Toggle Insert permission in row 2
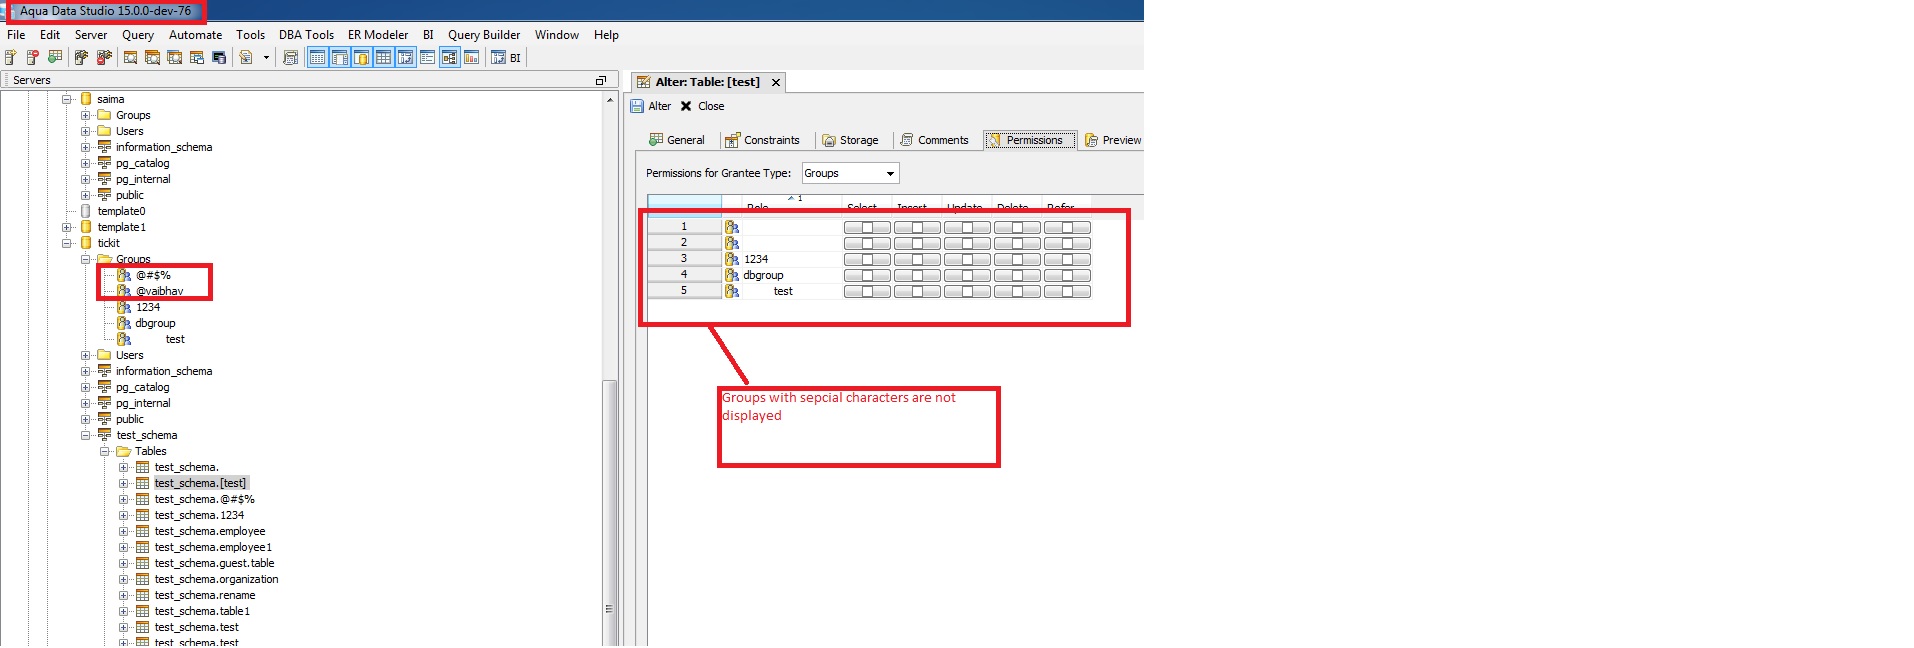Image resolution: width=1914 pixels, height=648 pixels. 917,243
